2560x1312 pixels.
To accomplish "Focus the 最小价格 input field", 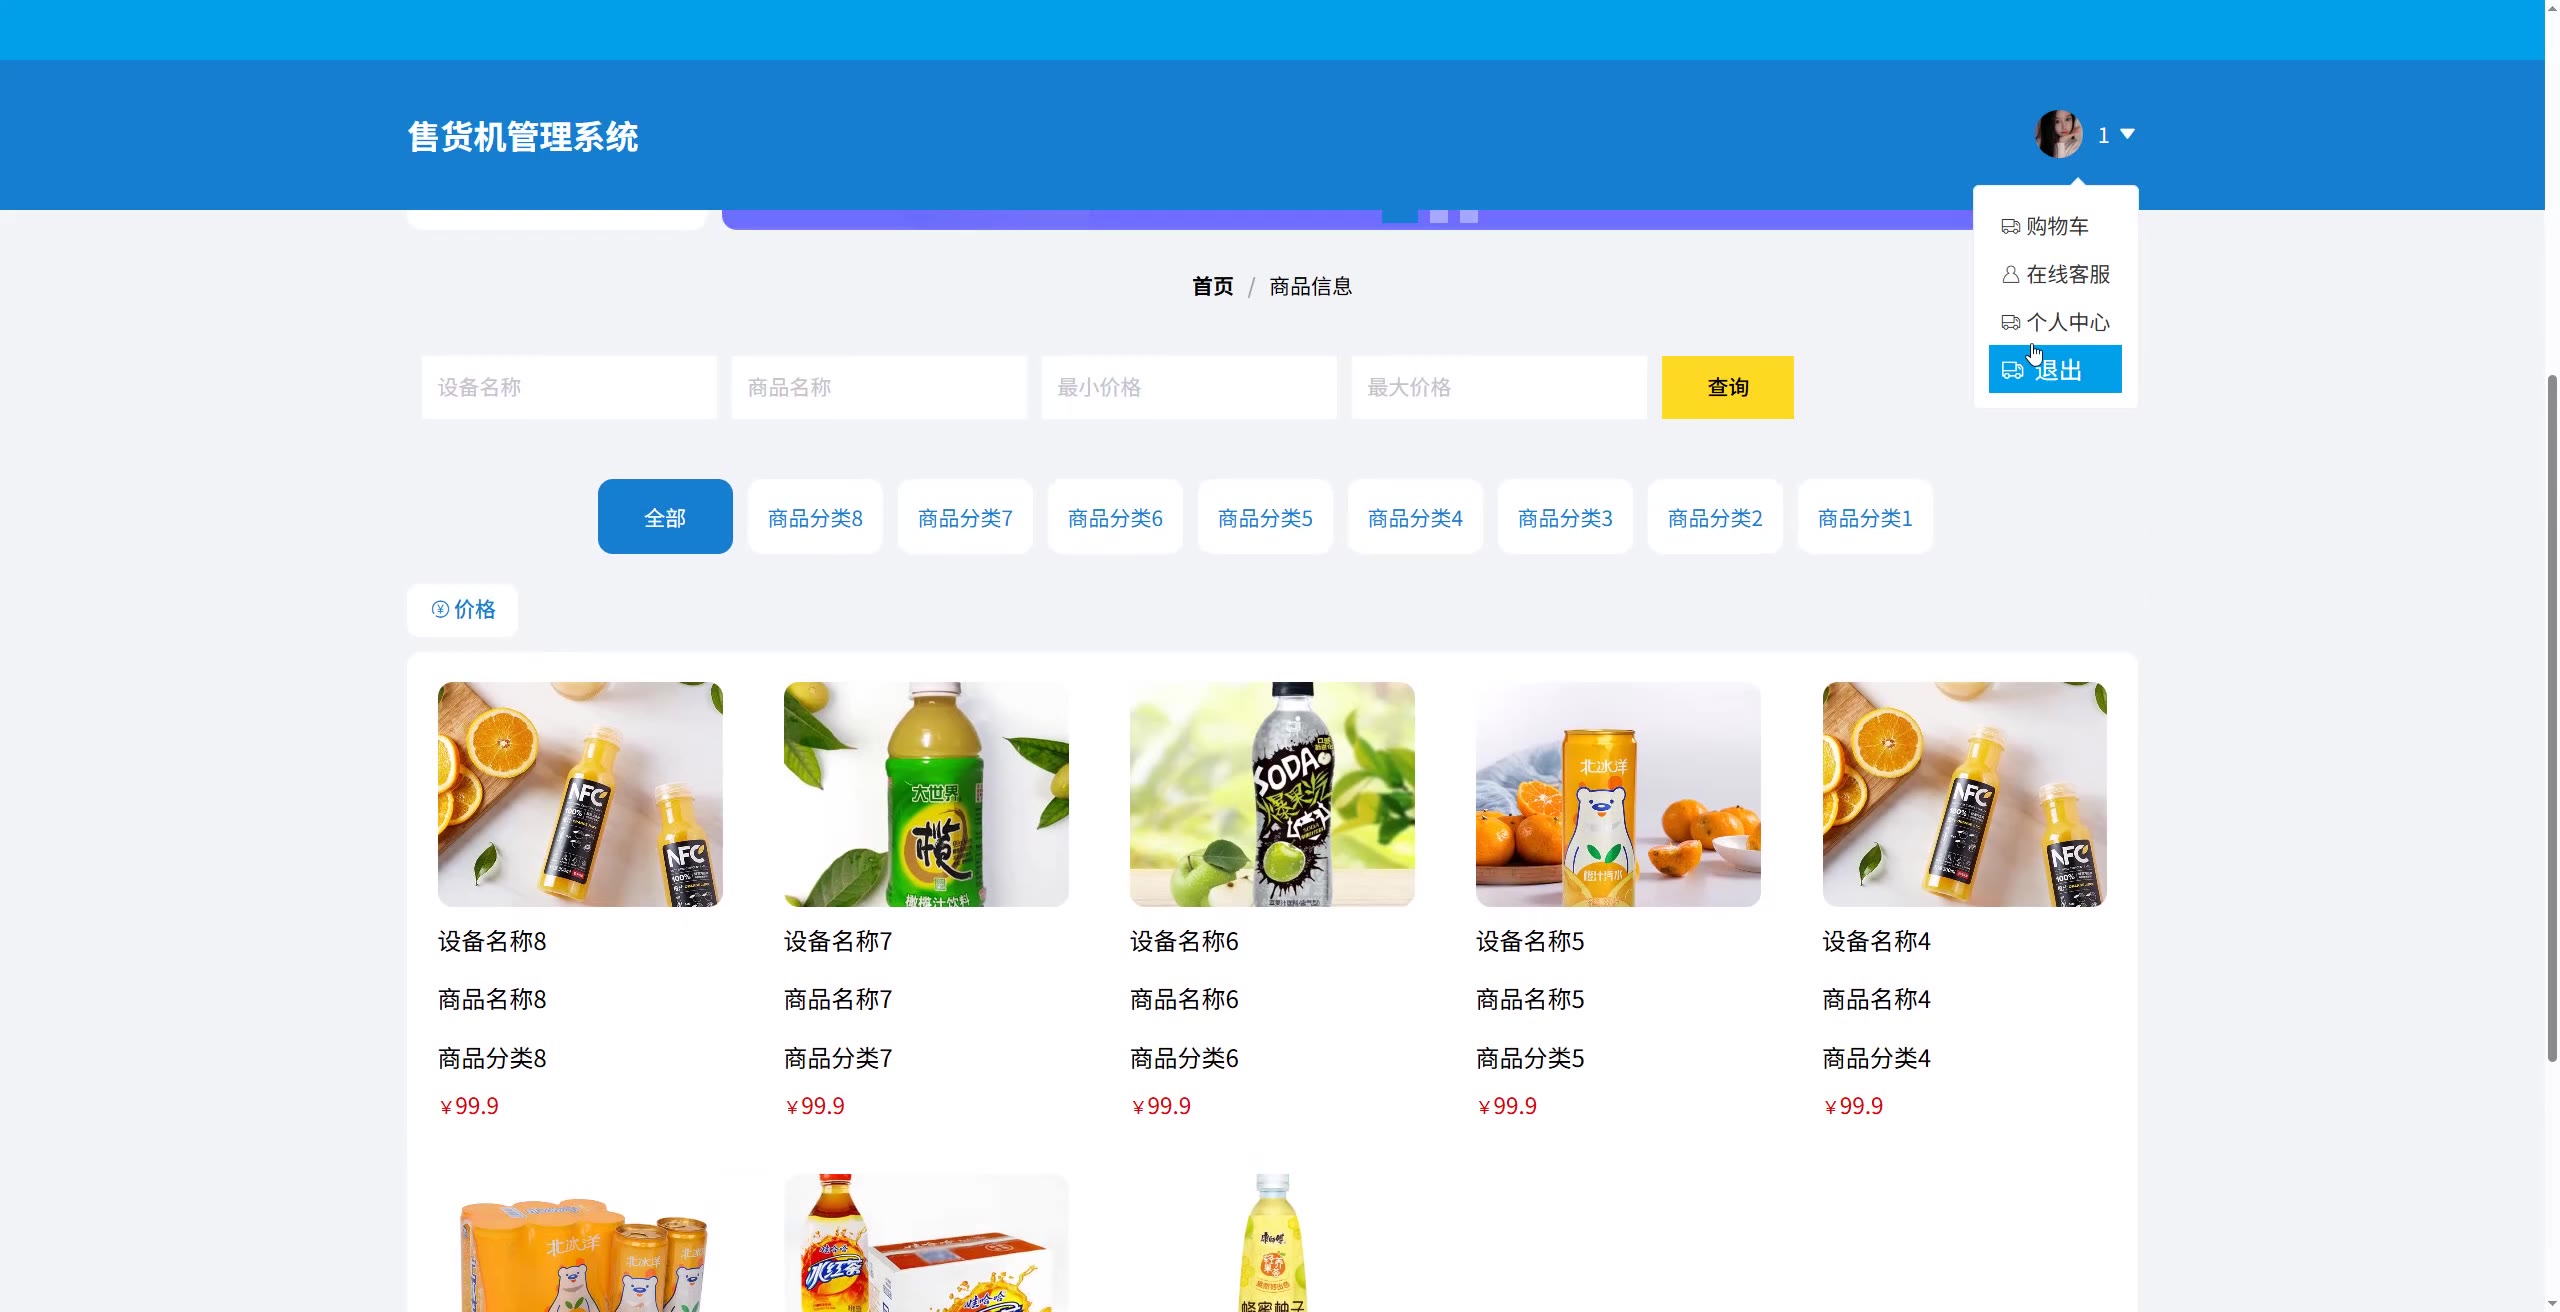I will point(1188,388).
